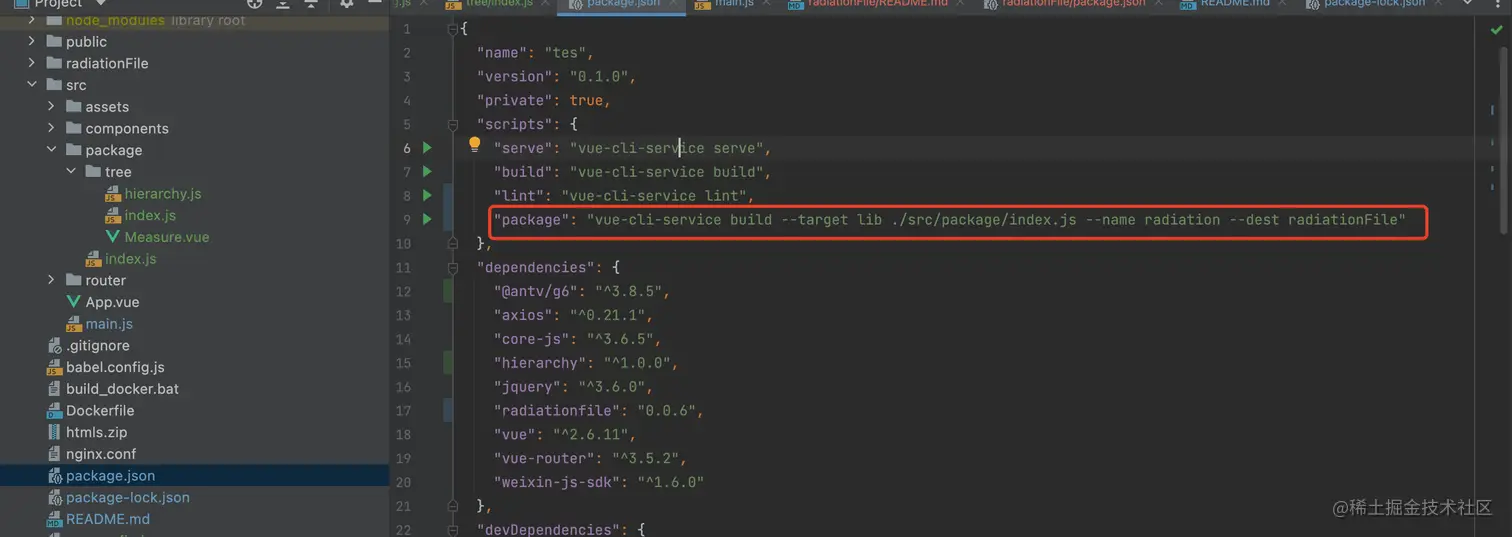The image size is (1512, 537).
Task: Select index.js directly below Measure.vue
Action: (130, 259)
